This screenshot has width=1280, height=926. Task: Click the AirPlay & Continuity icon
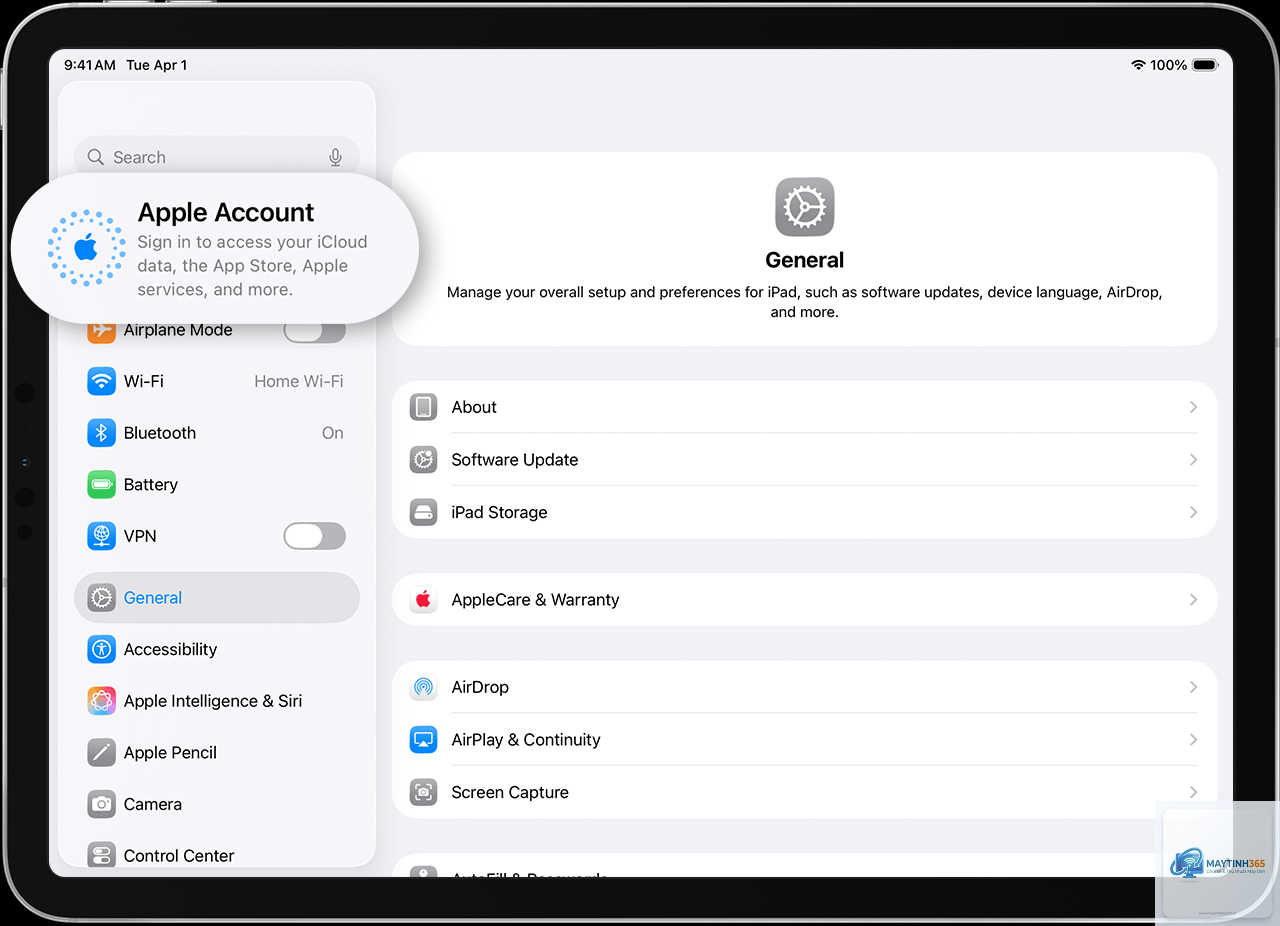424,740
